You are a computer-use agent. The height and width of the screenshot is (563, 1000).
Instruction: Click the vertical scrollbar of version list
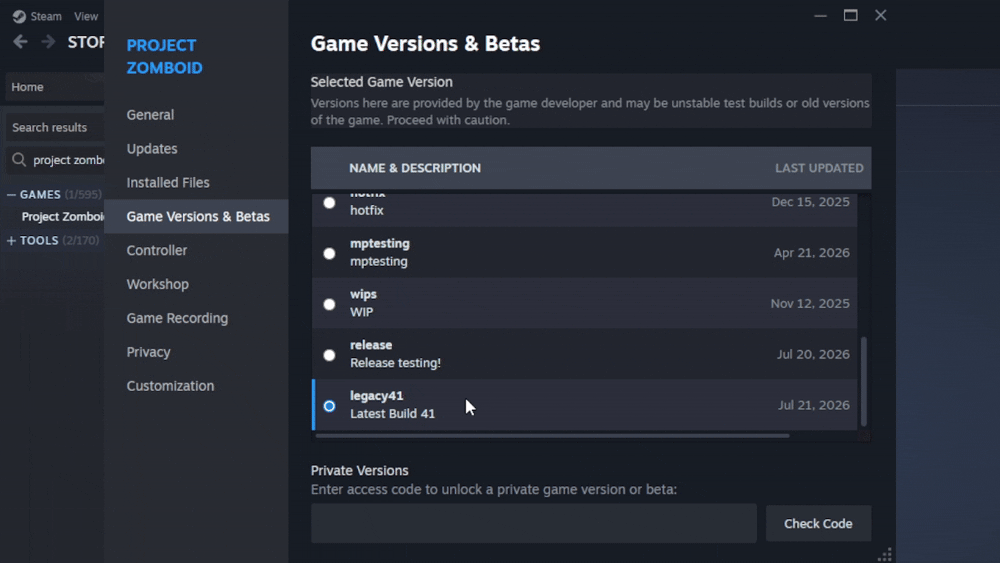click(x=864, y=381)
